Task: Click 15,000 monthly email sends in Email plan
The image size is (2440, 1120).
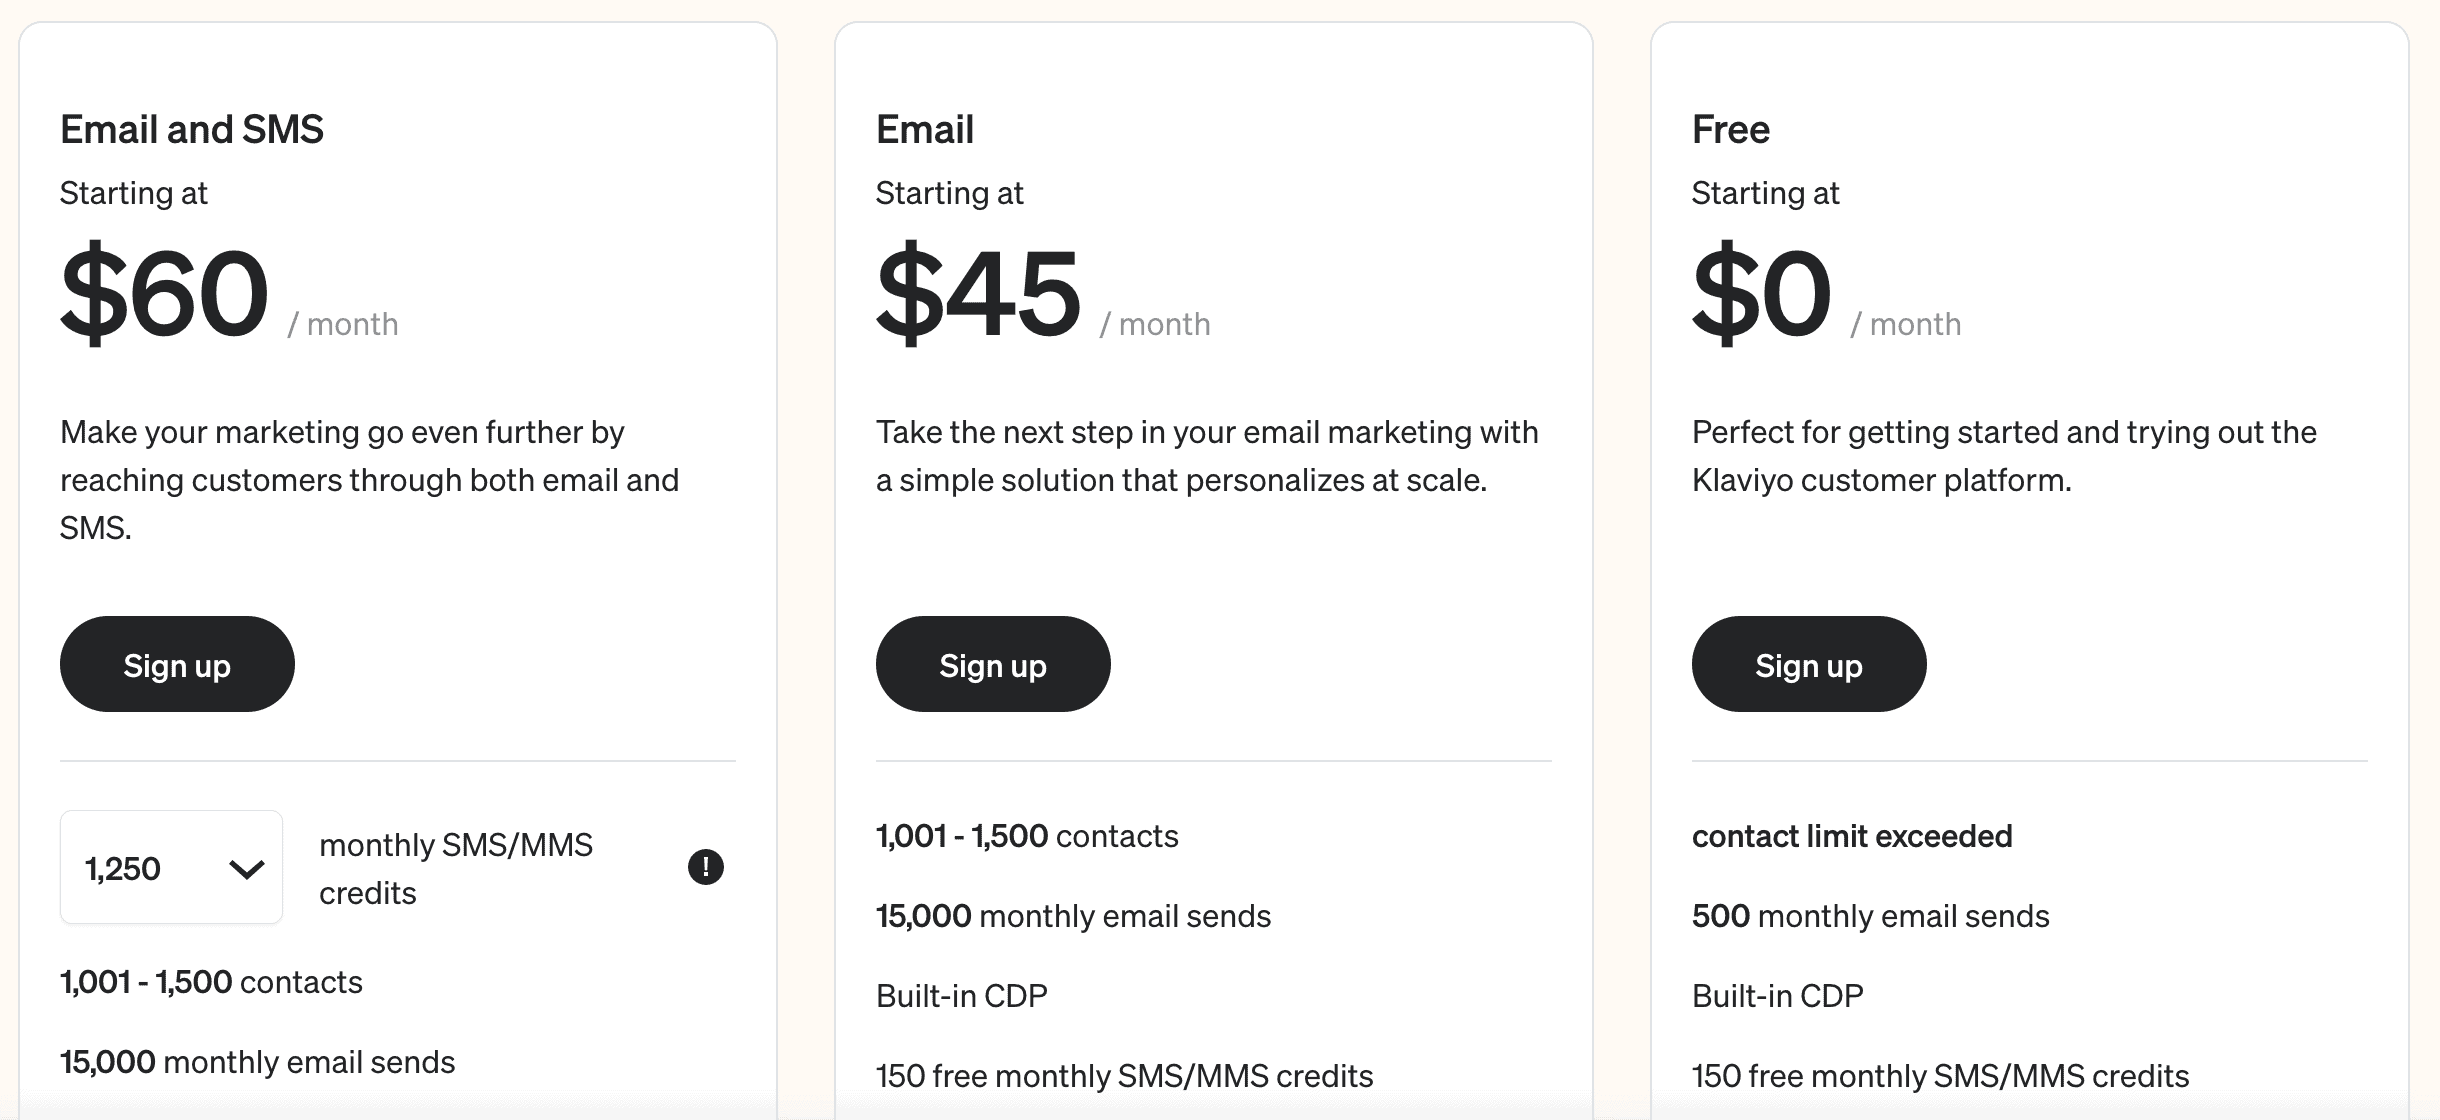Action: pyautogui.click(x=1073, y=916)
